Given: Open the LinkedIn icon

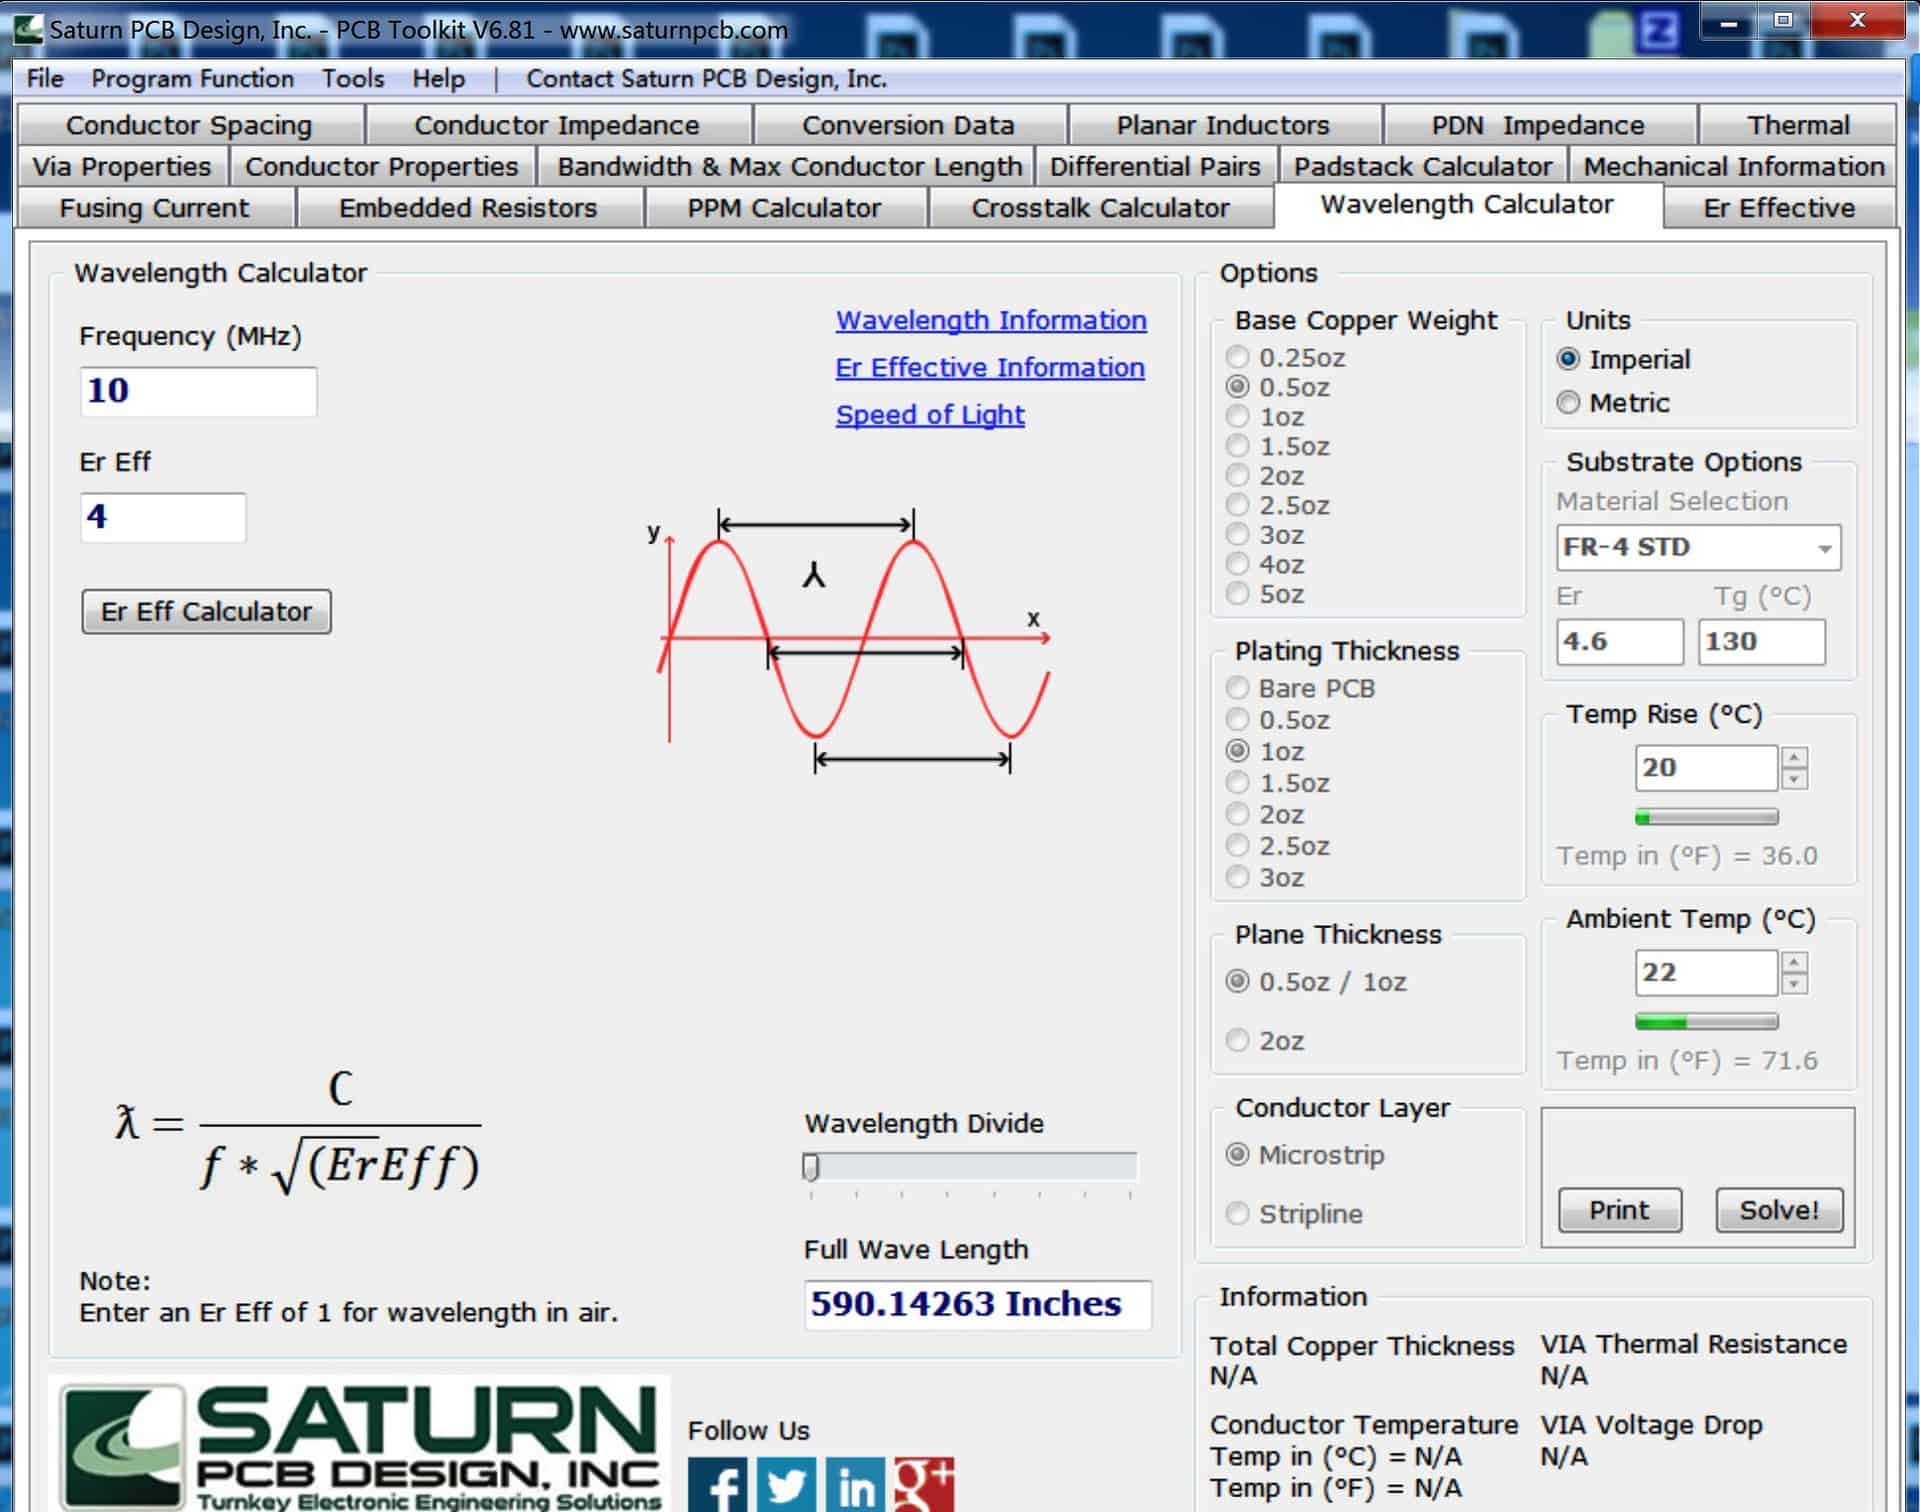Looking at the screenshot, I should (855, 1485).
